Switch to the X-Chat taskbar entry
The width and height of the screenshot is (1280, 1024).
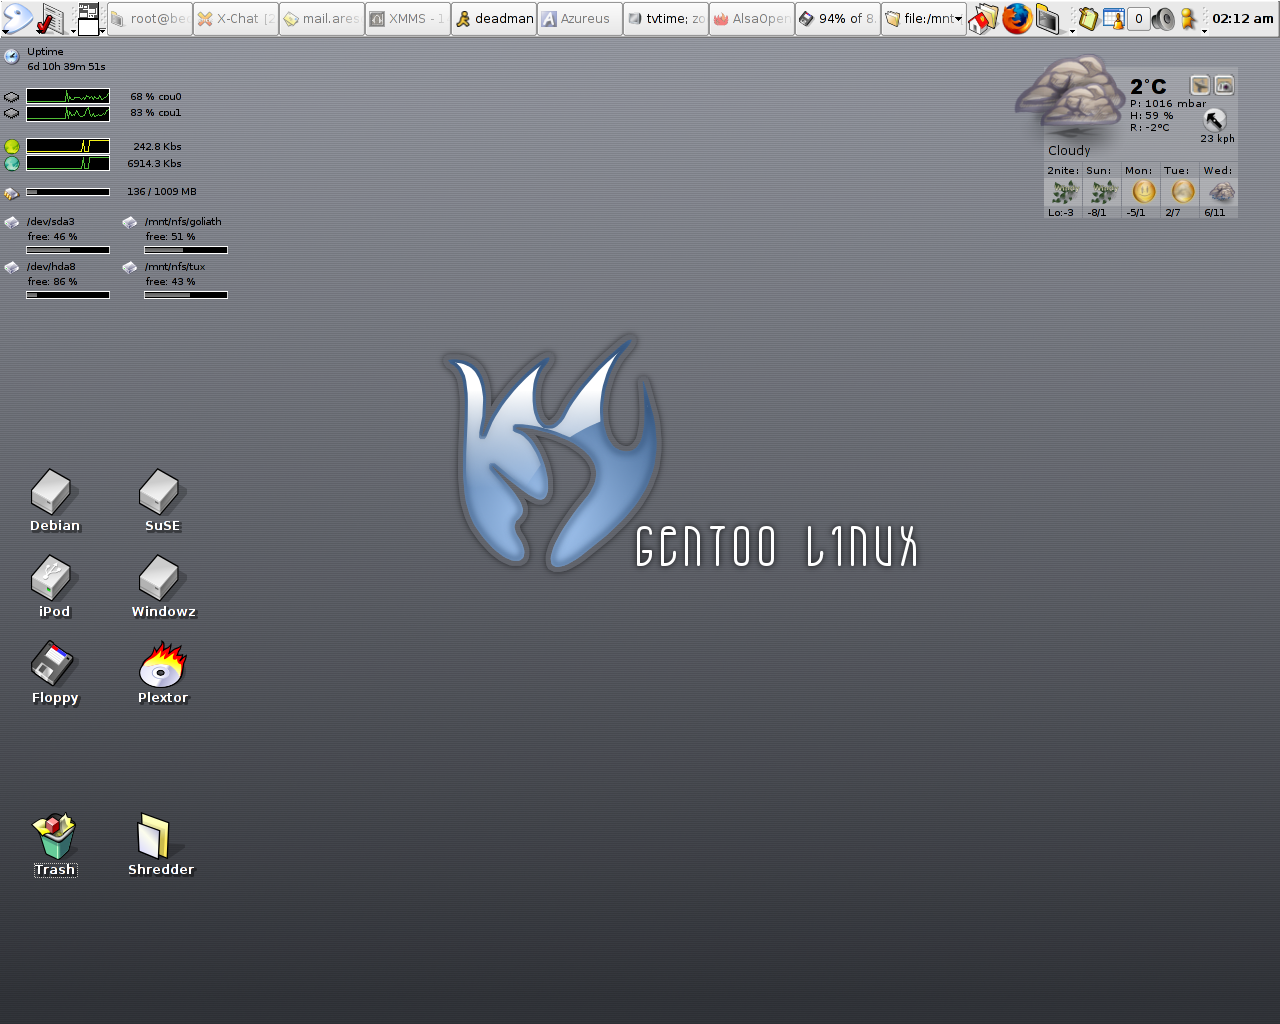235,18
